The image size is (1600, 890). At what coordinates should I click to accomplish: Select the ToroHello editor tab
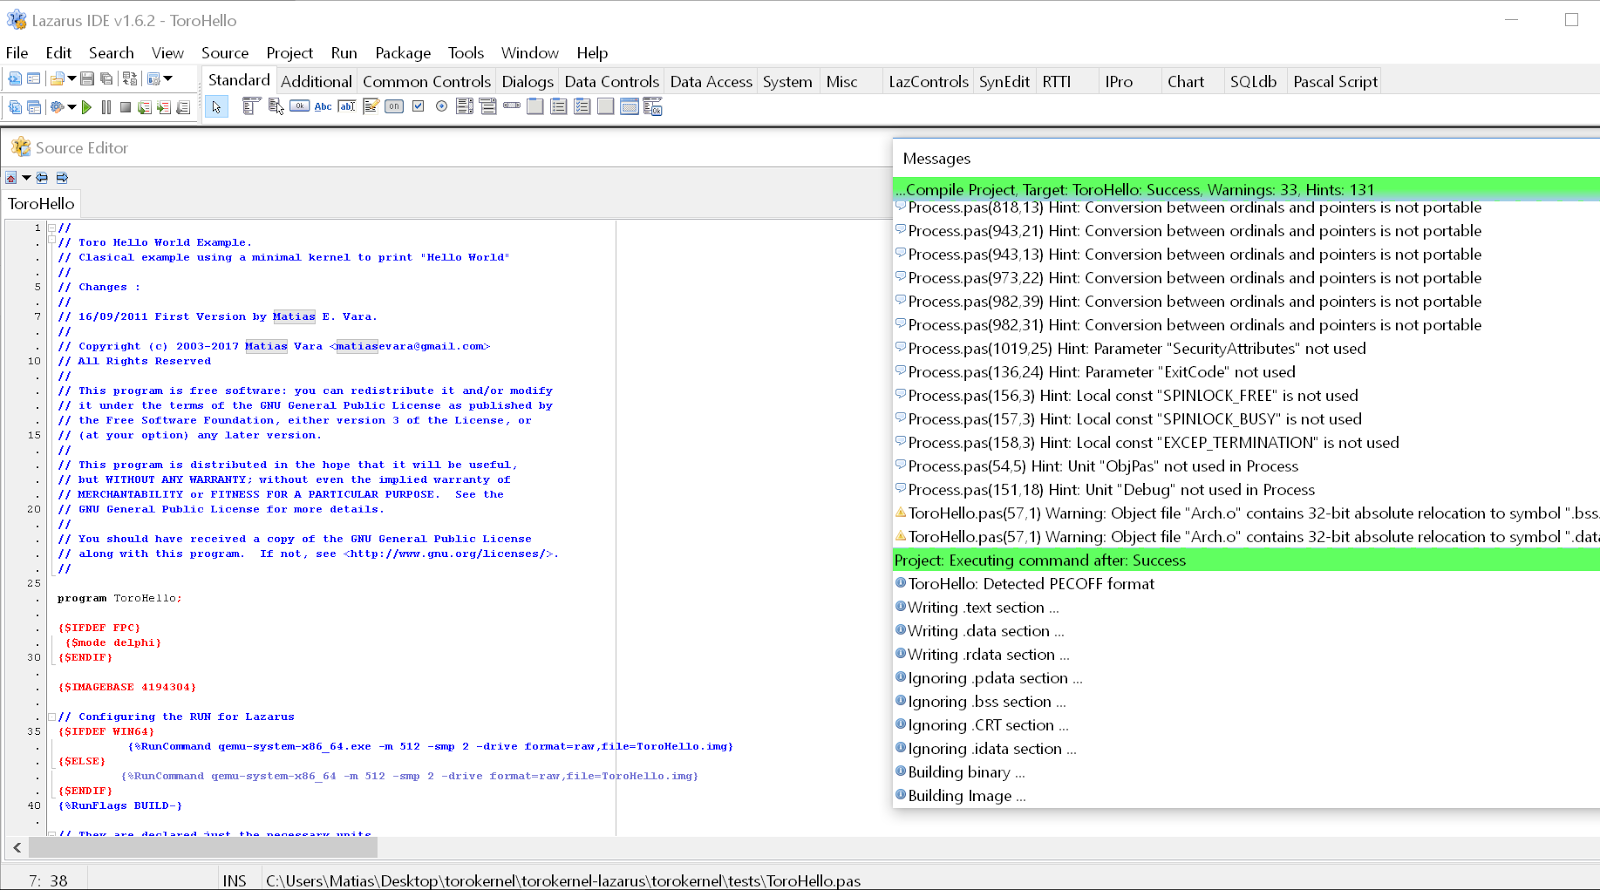pos(41,204)
